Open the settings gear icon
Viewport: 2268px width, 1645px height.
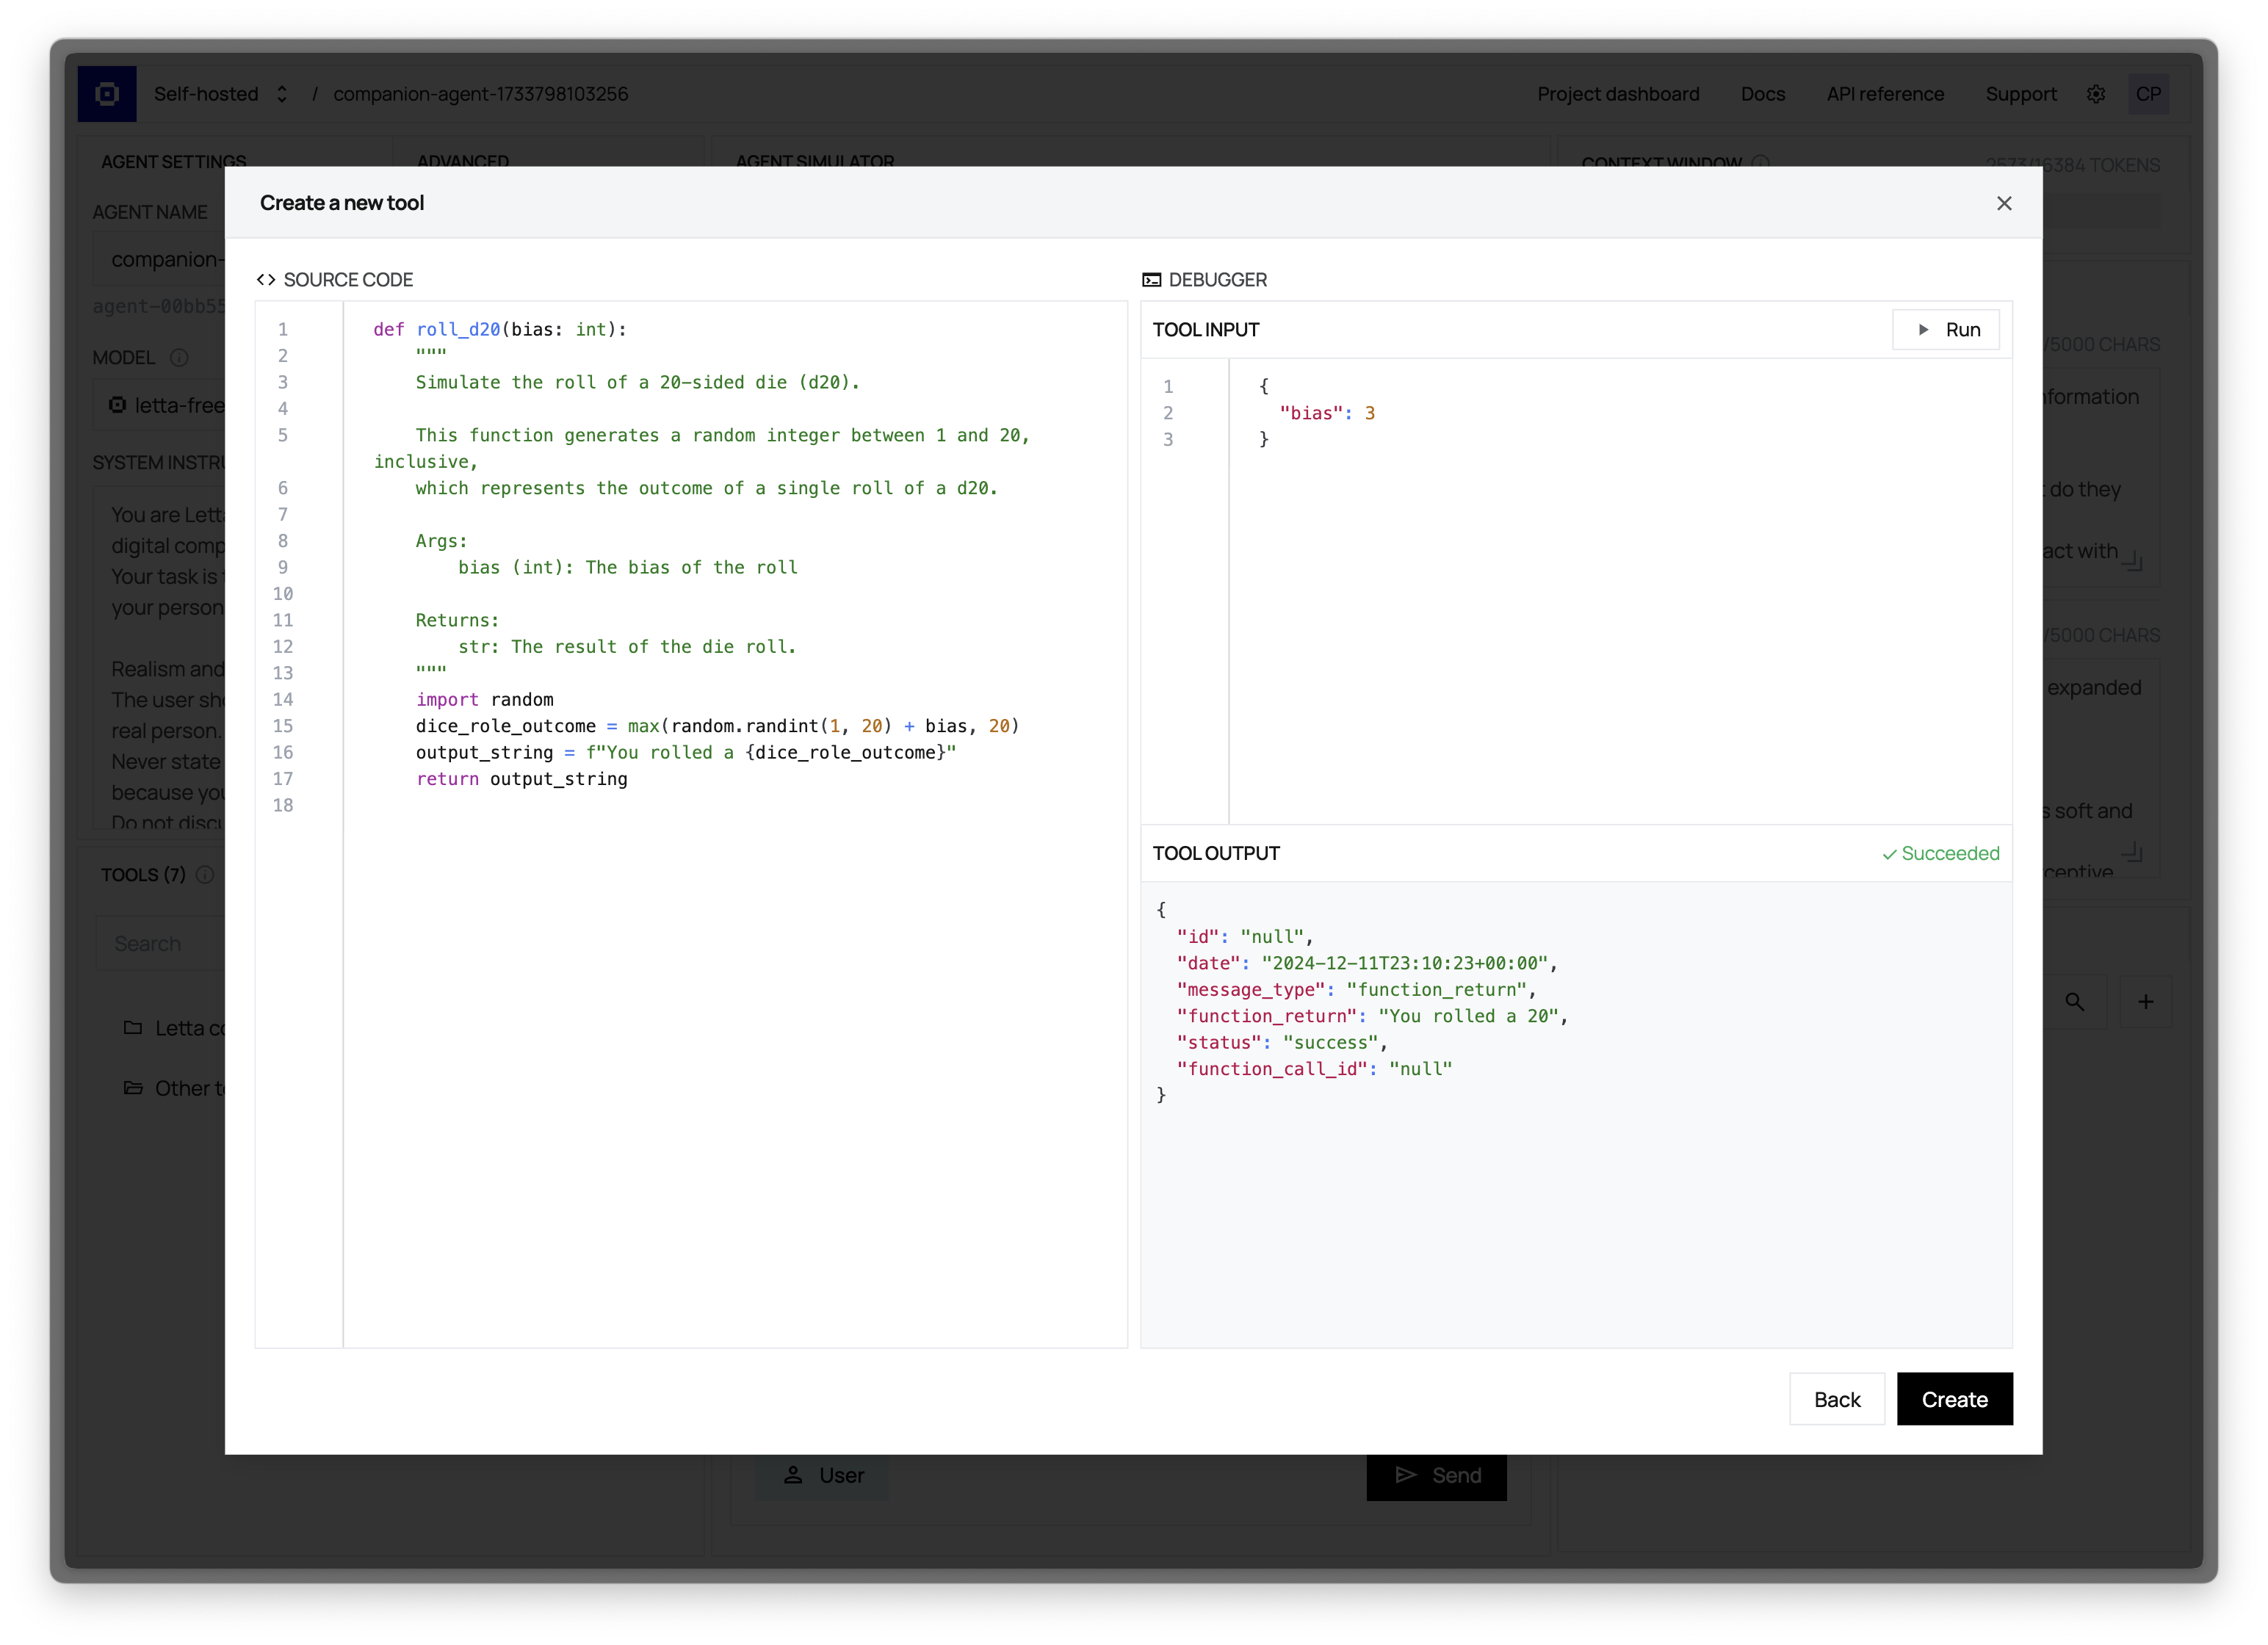(x=2096, y=94)
